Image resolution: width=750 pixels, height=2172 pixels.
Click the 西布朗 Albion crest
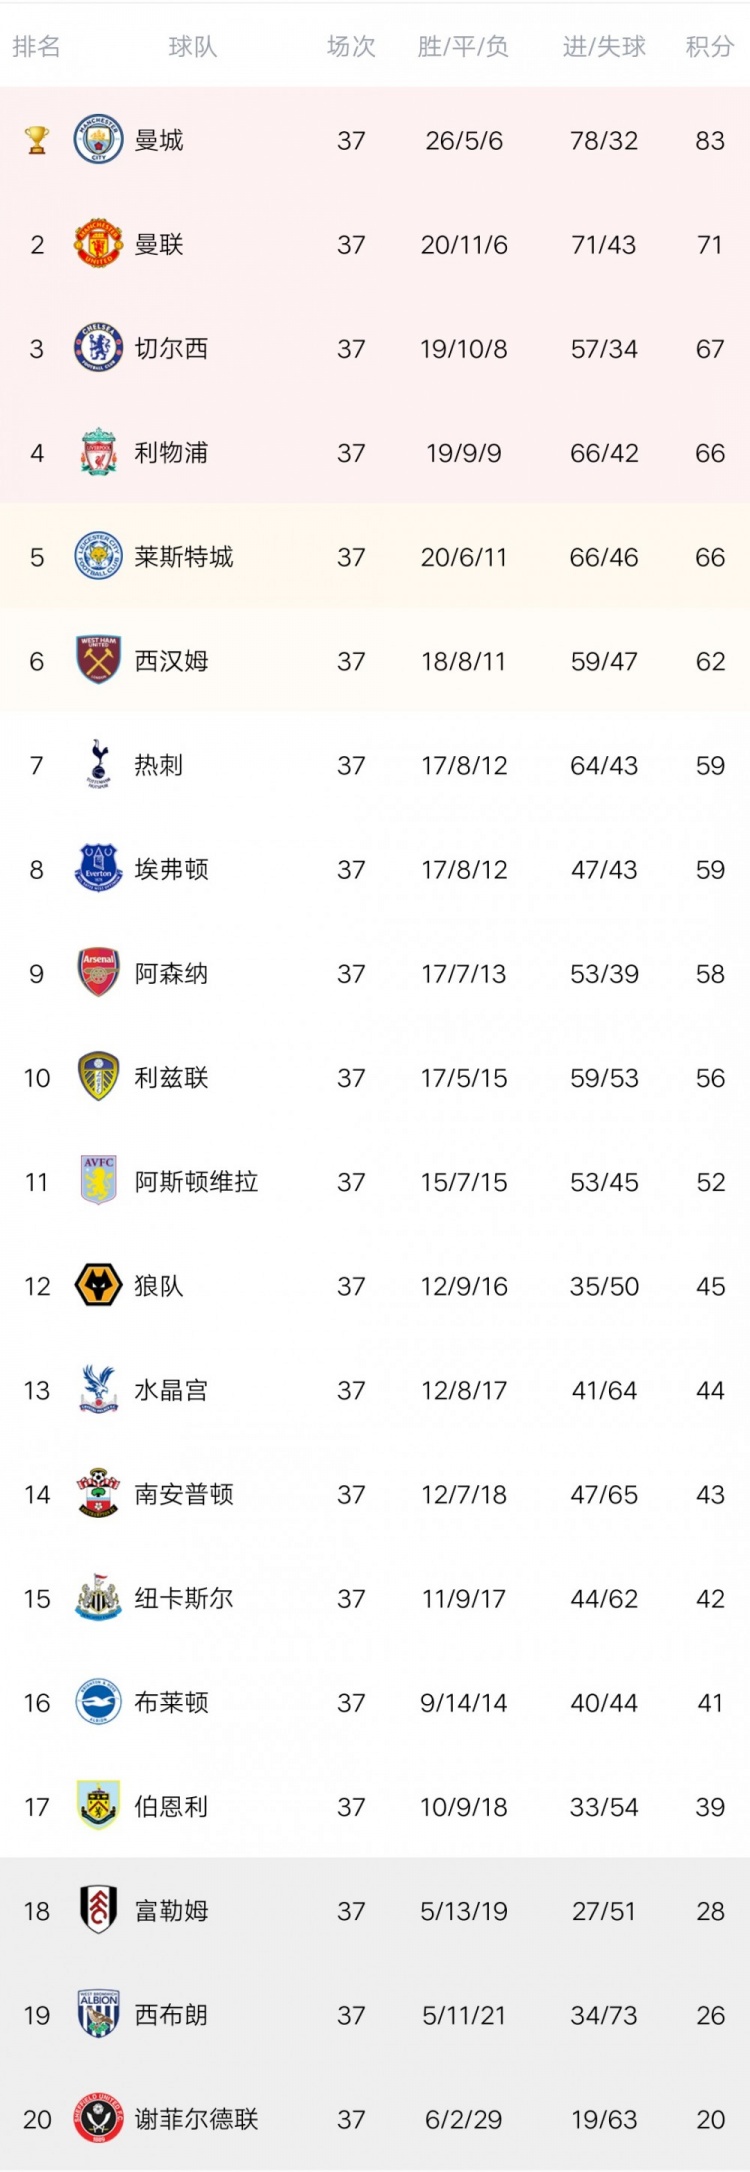click(x=98, y=2014)
